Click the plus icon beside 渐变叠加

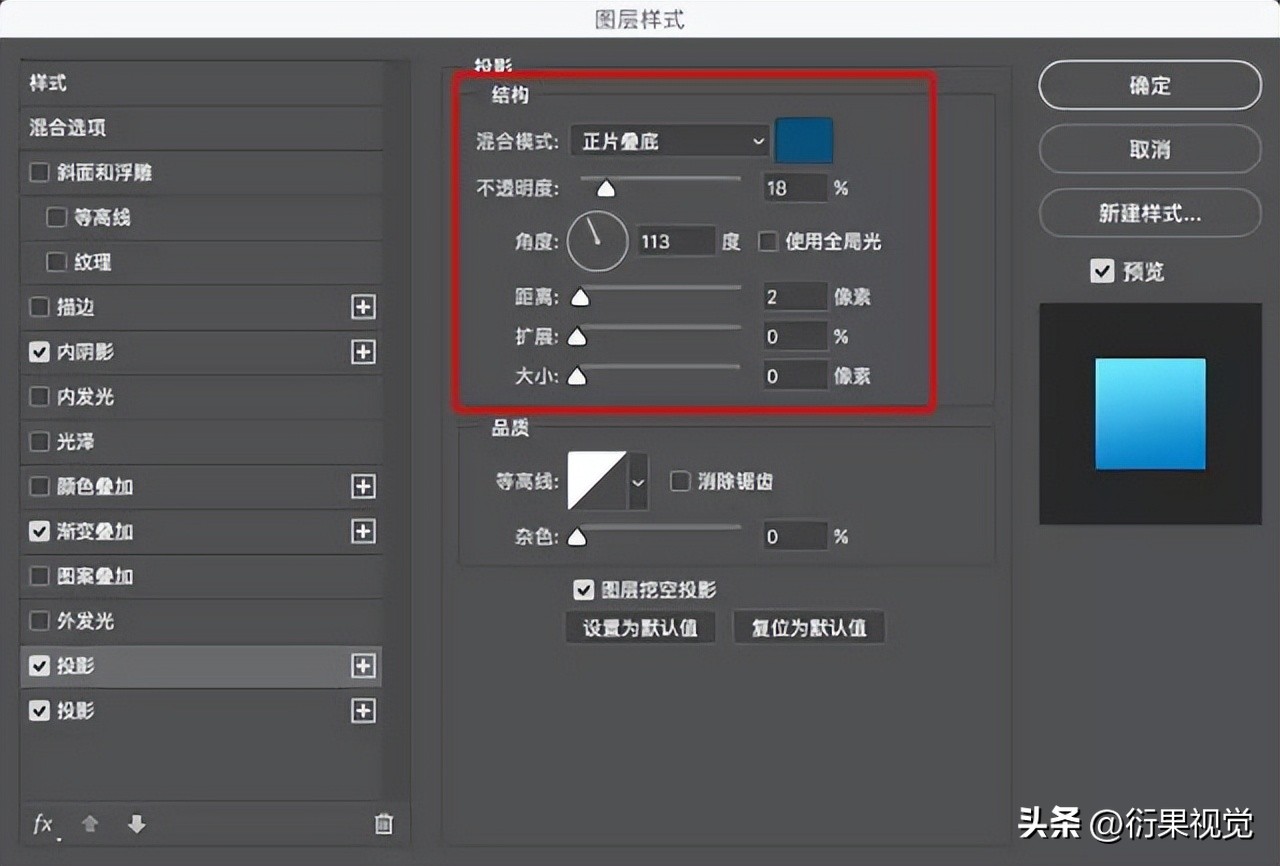pos(363,532)
